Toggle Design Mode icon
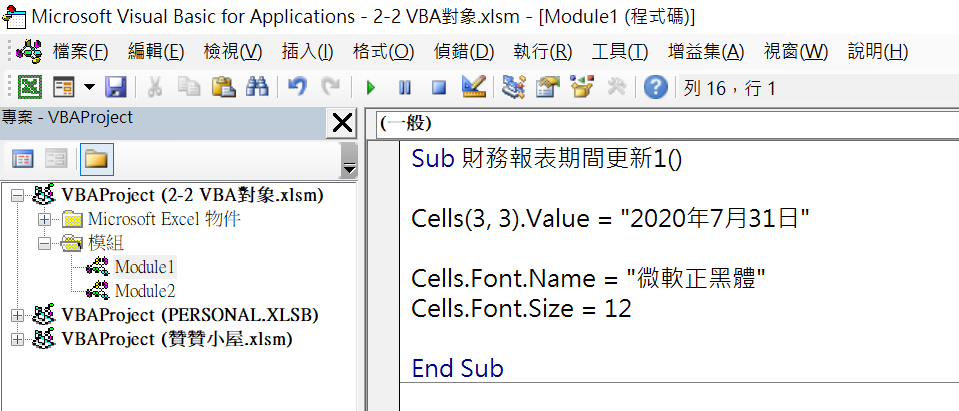Viewport: 959px width, 411px height. click(473, 87)
